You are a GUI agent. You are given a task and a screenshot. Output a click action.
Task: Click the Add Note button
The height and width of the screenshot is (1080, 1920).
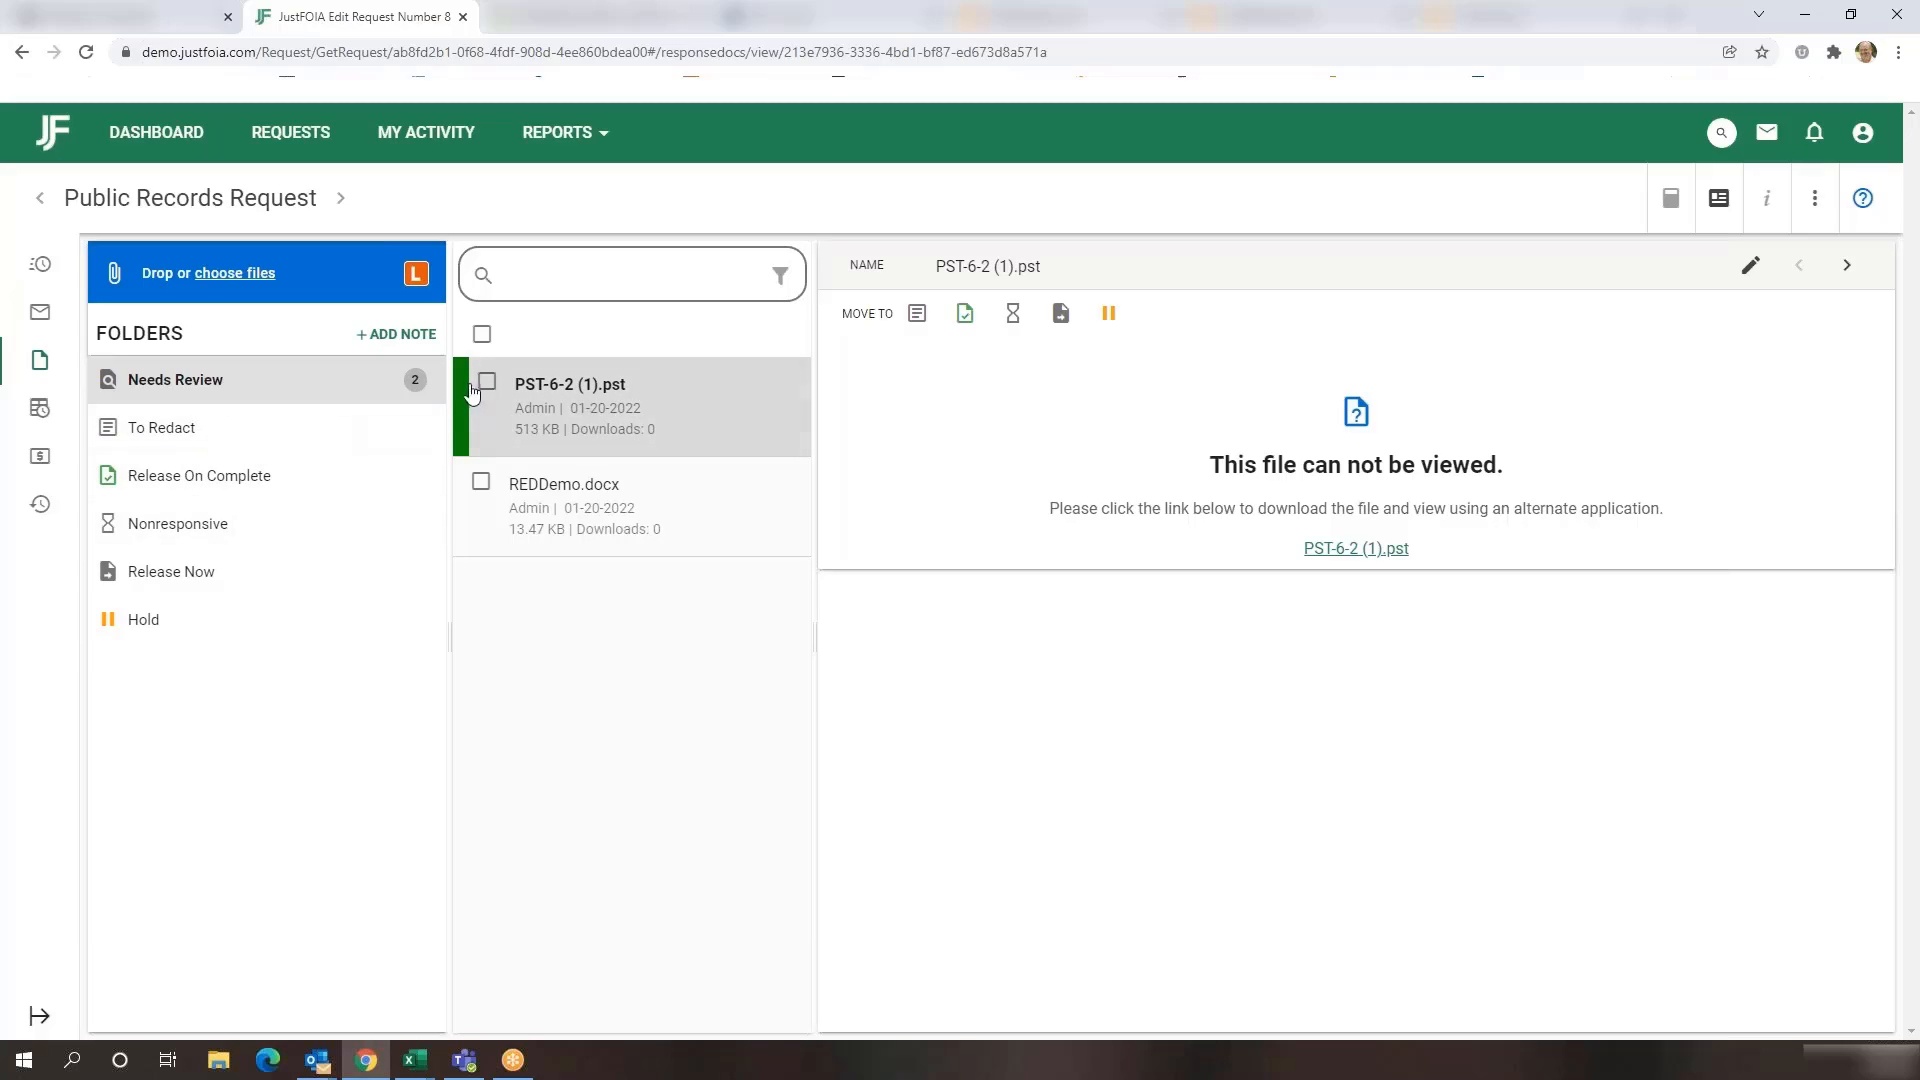click(396, 334)
